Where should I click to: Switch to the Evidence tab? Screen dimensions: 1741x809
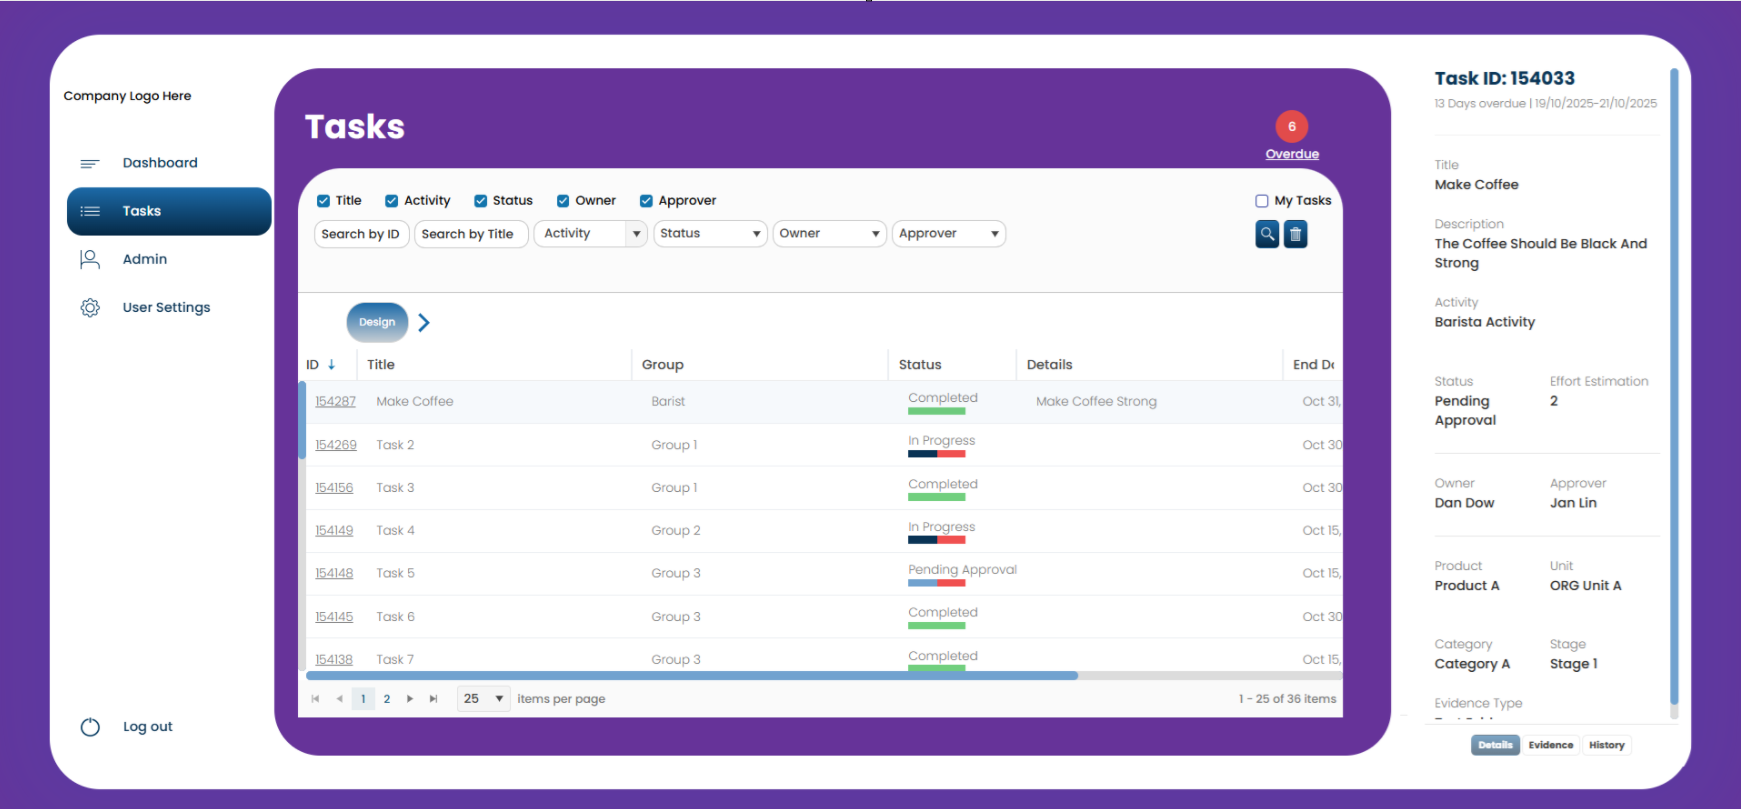click(x=1550, y=745)
